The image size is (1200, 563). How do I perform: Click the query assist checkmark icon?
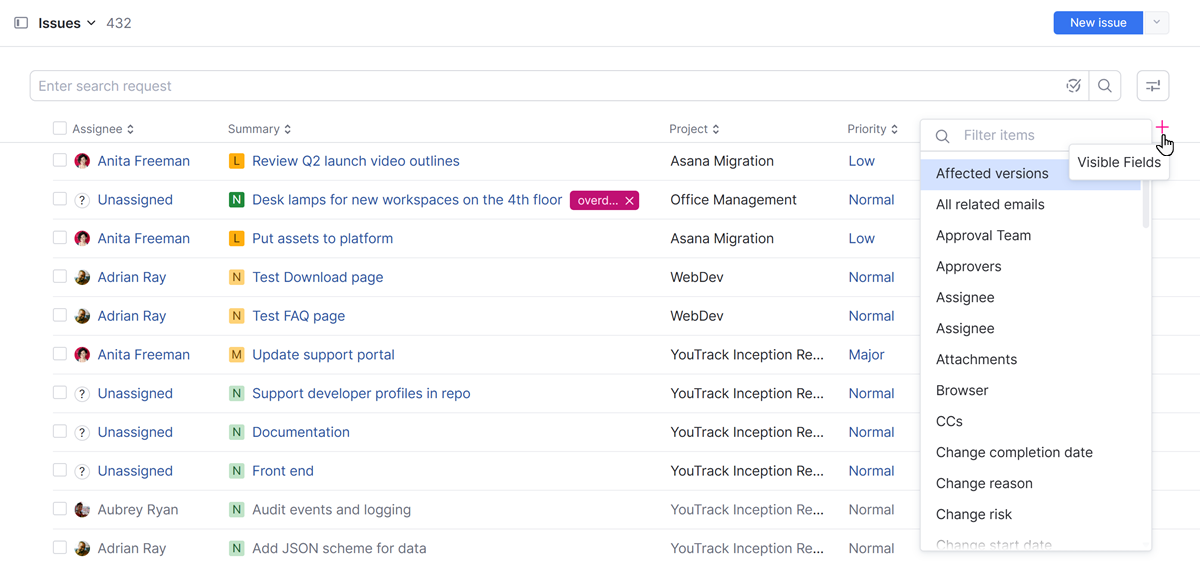1074,86
